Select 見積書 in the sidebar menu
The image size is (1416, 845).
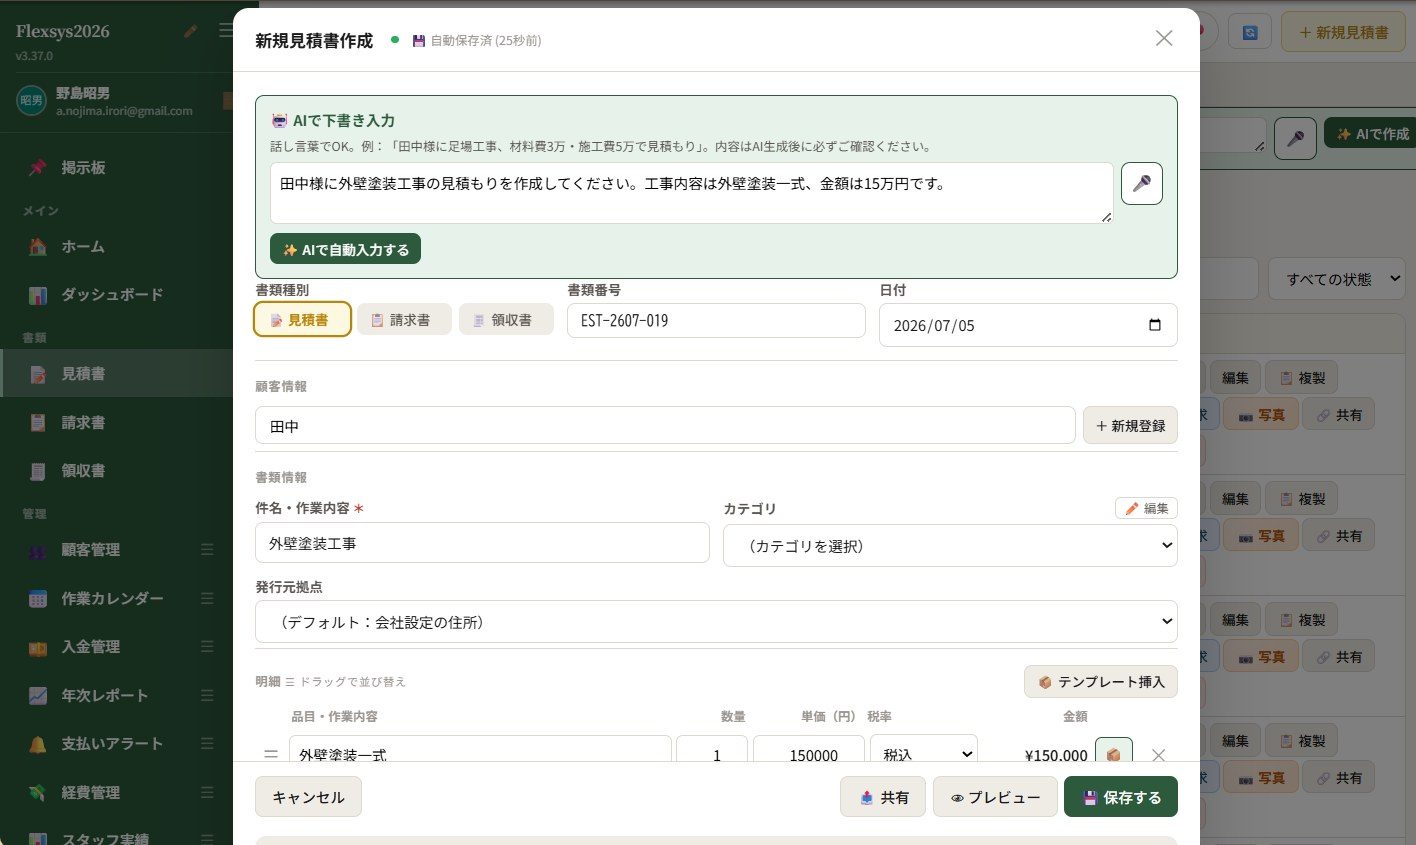coord(116,374)
